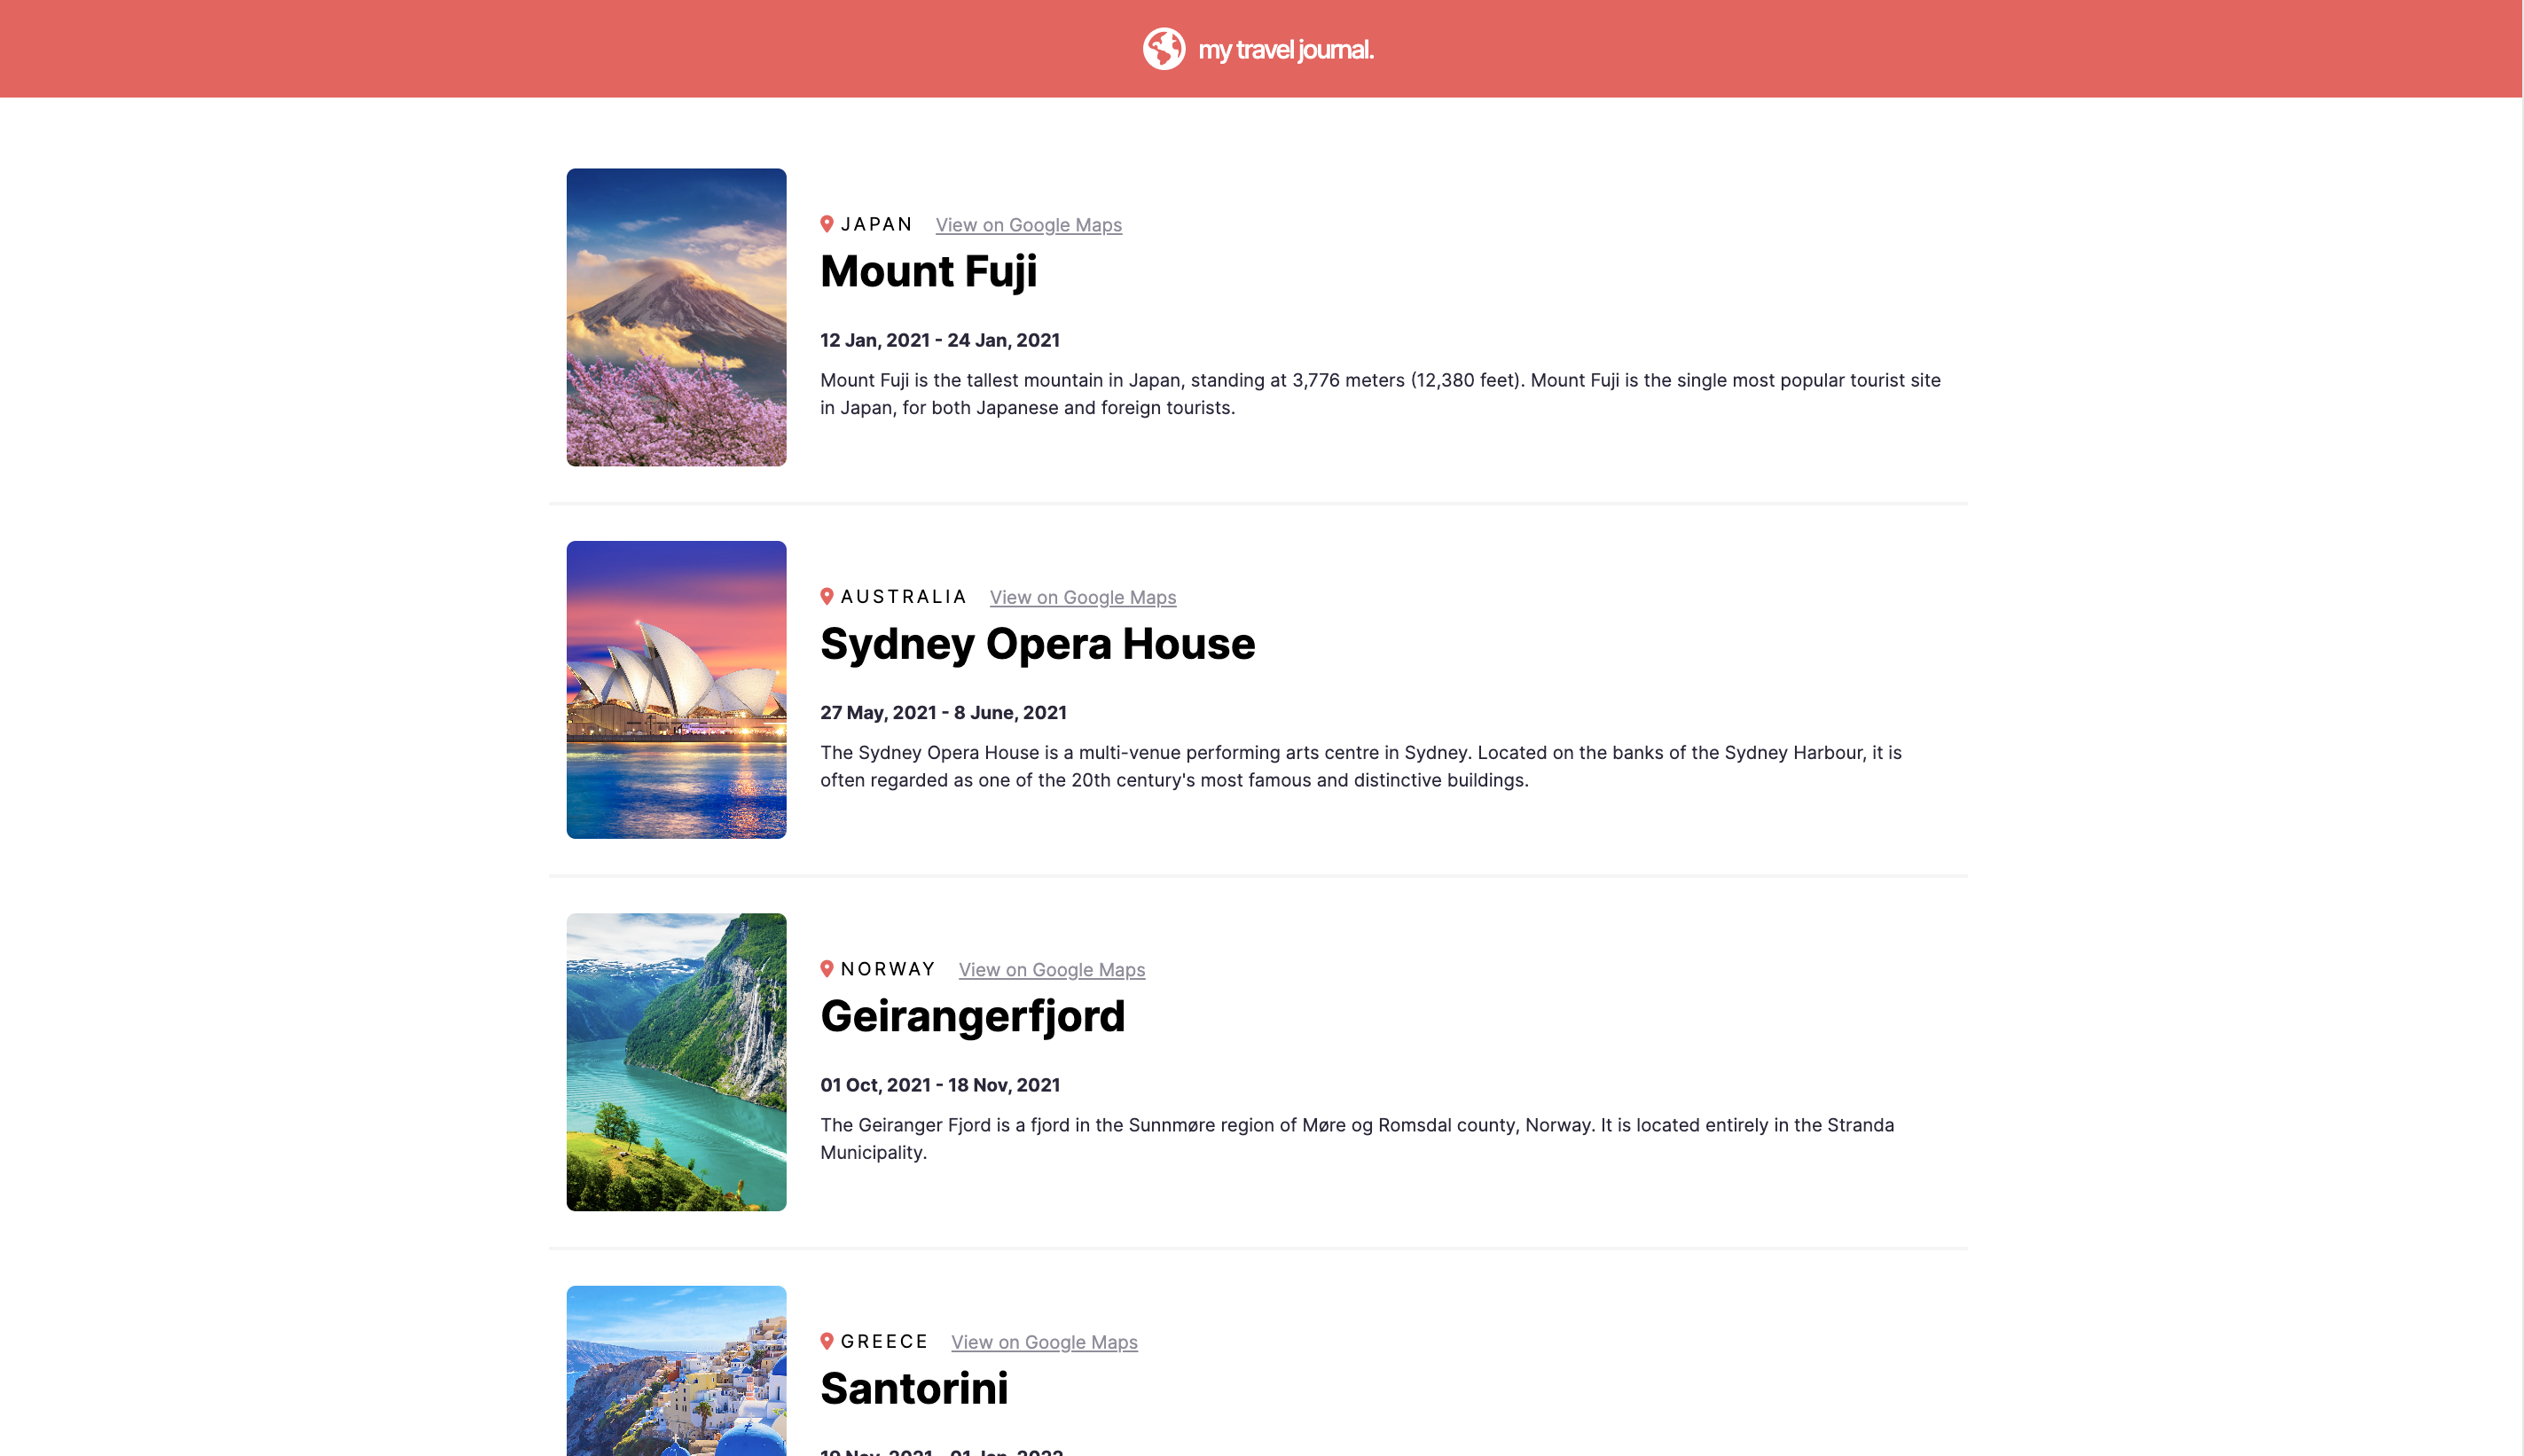Select the Santorini entry title
This screenshot has height=1456, width=2524.
(x=914, y=1388)
